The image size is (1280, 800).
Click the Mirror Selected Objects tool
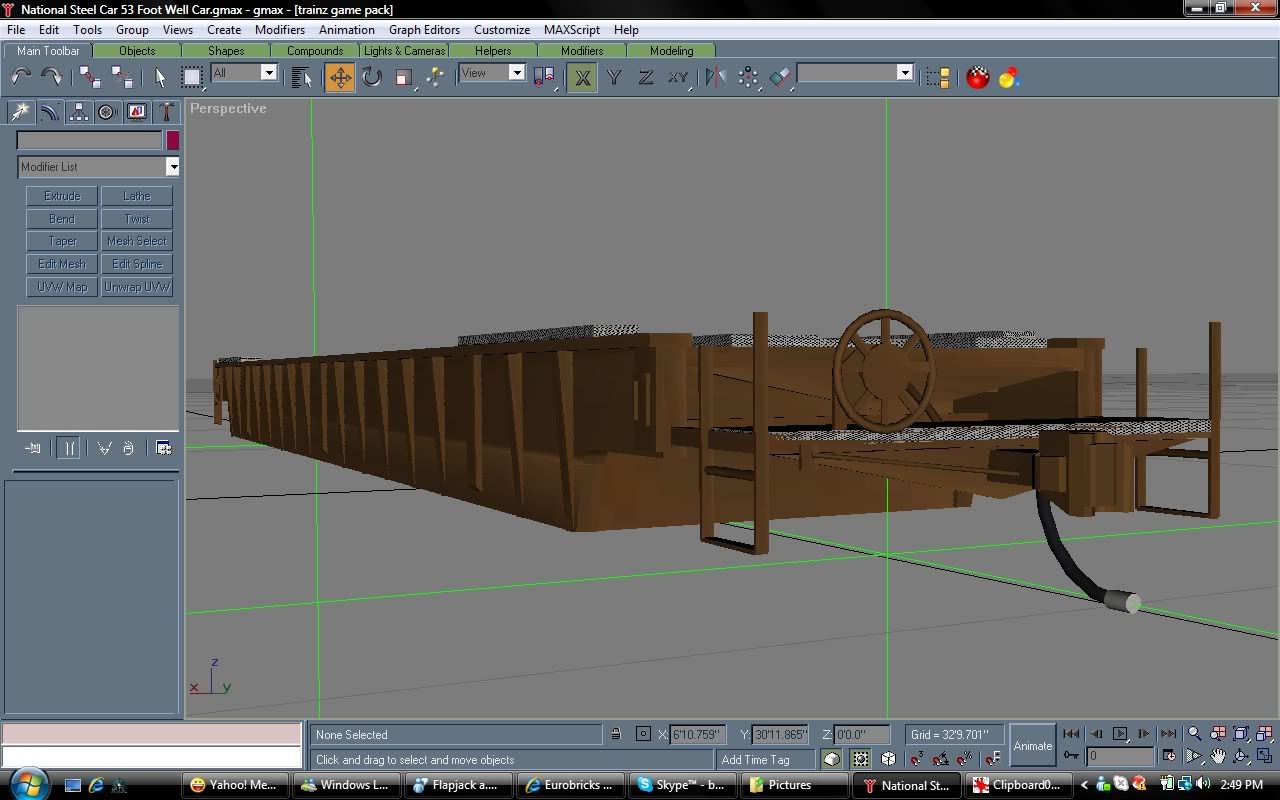coord(715,77)
